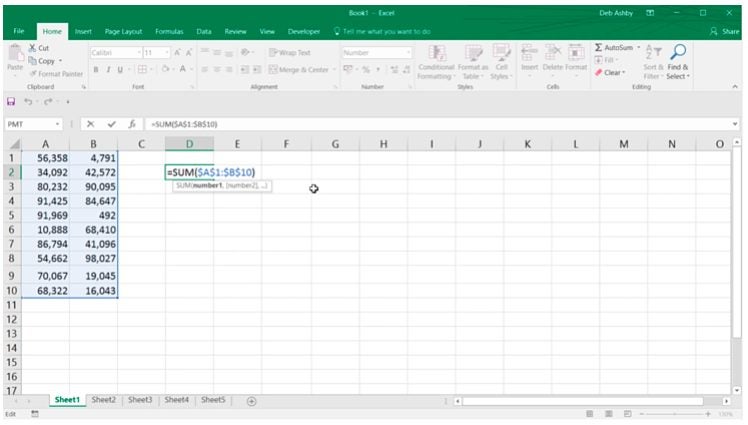This screenshot has width=748, height=425.
Task: Toggle Wrap Text option
Action: 290,52
